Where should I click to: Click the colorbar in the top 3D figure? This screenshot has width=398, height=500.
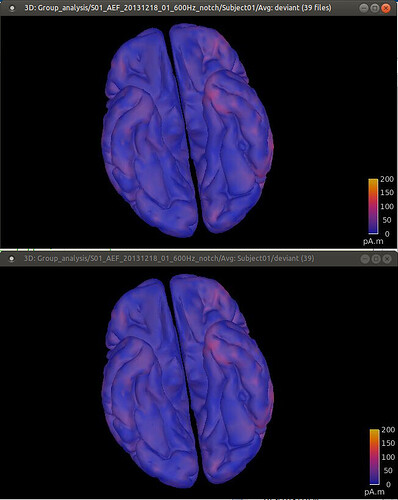(373, 206)
